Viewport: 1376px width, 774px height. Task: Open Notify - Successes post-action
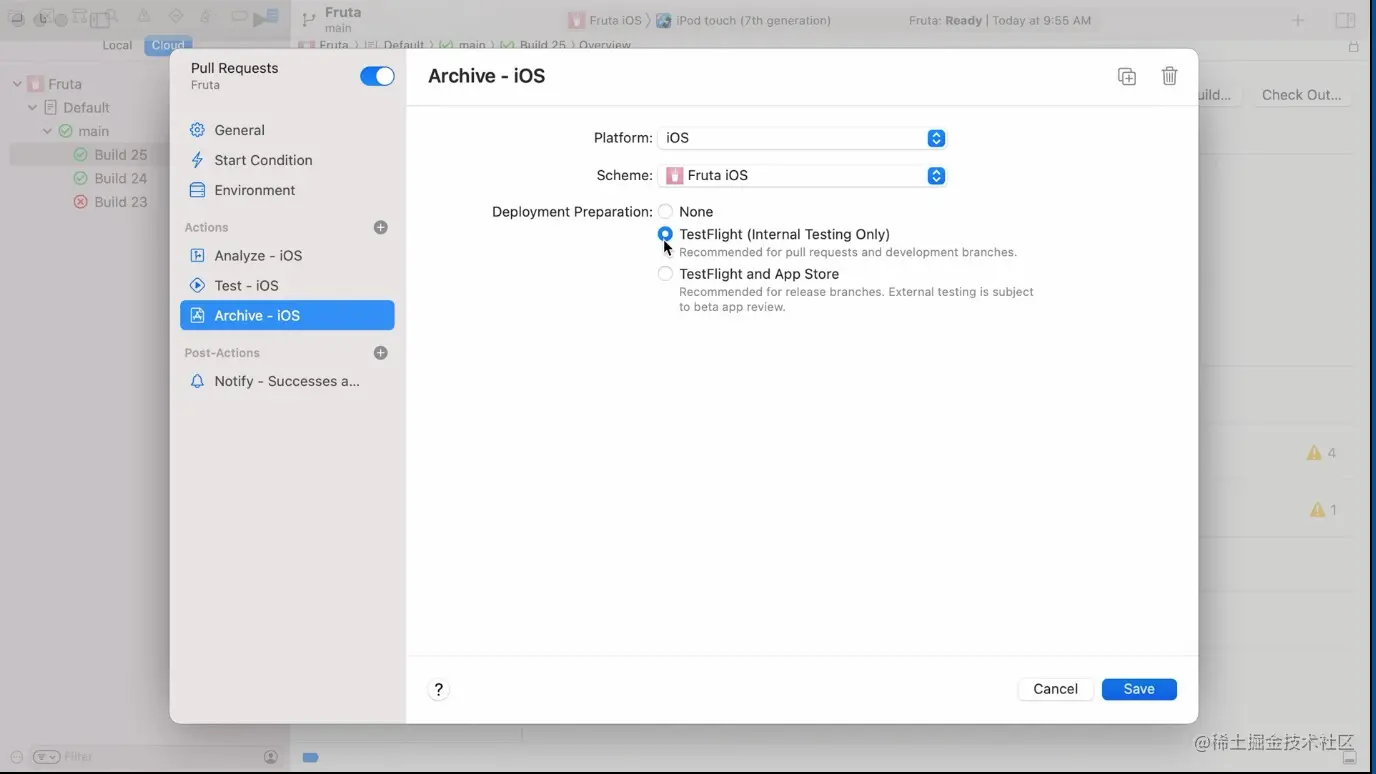287,381
